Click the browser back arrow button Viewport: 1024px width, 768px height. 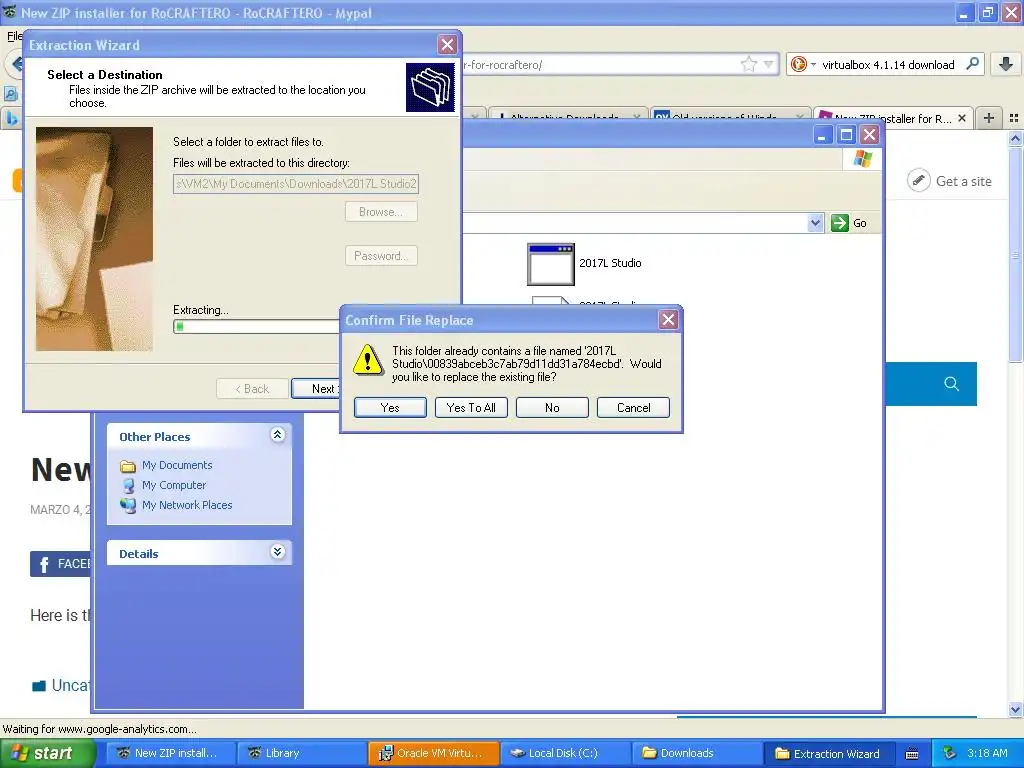click(x=16, y=64)
